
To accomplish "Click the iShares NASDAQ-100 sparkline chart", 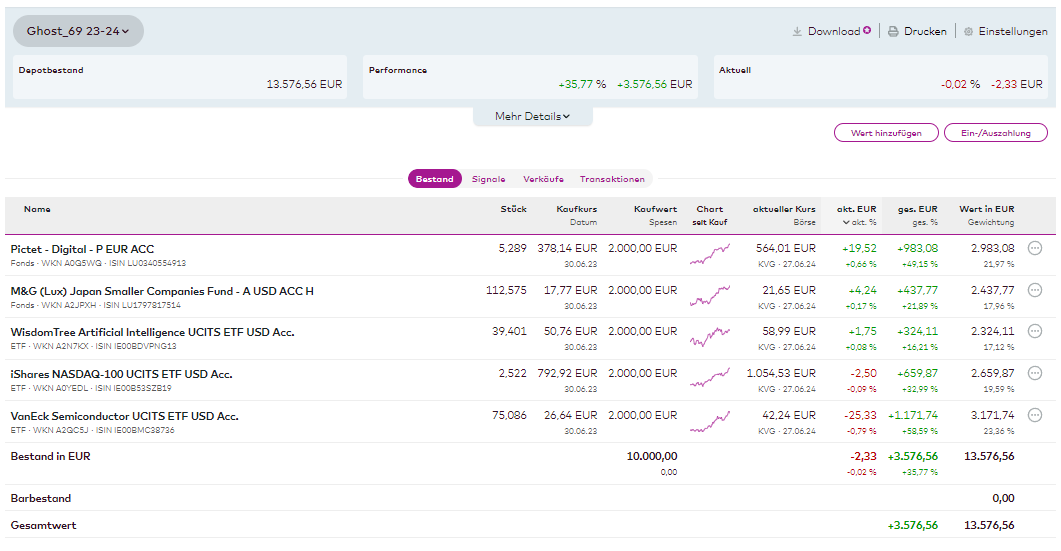I will click(709, 379).
